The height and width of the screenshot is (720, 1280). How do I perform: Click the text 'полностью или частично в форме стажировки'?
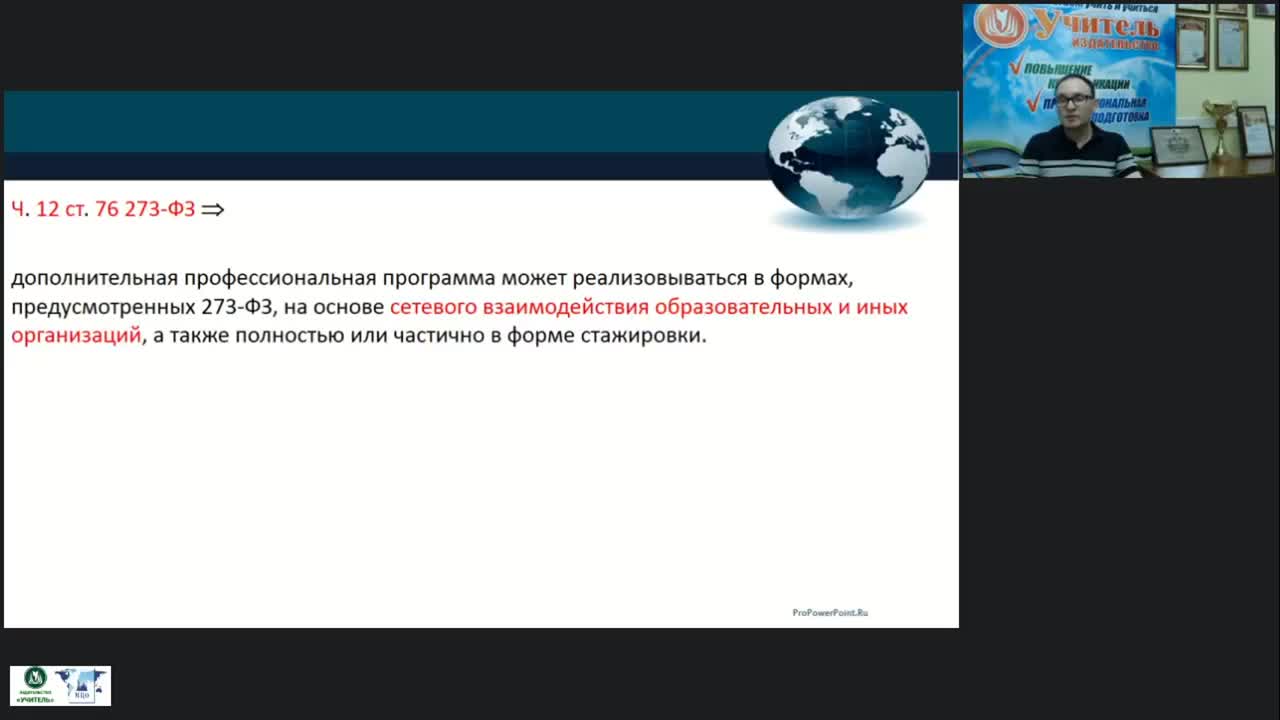coord(470,336)
